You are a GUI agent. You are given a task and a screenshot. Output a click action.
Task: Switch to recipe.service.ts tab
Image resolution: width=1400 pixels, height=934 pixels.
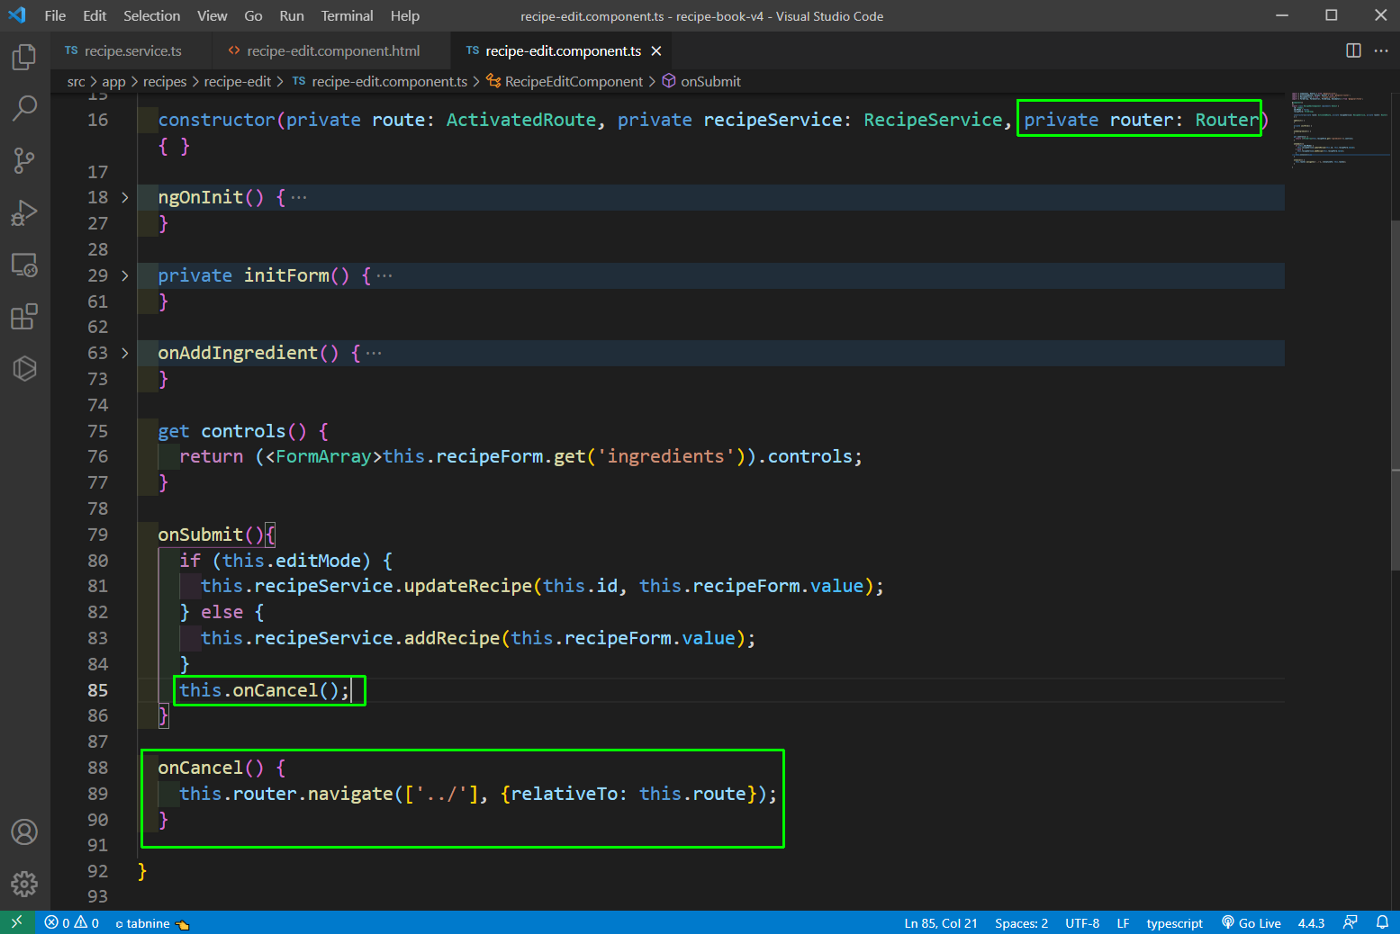(131, 51)
